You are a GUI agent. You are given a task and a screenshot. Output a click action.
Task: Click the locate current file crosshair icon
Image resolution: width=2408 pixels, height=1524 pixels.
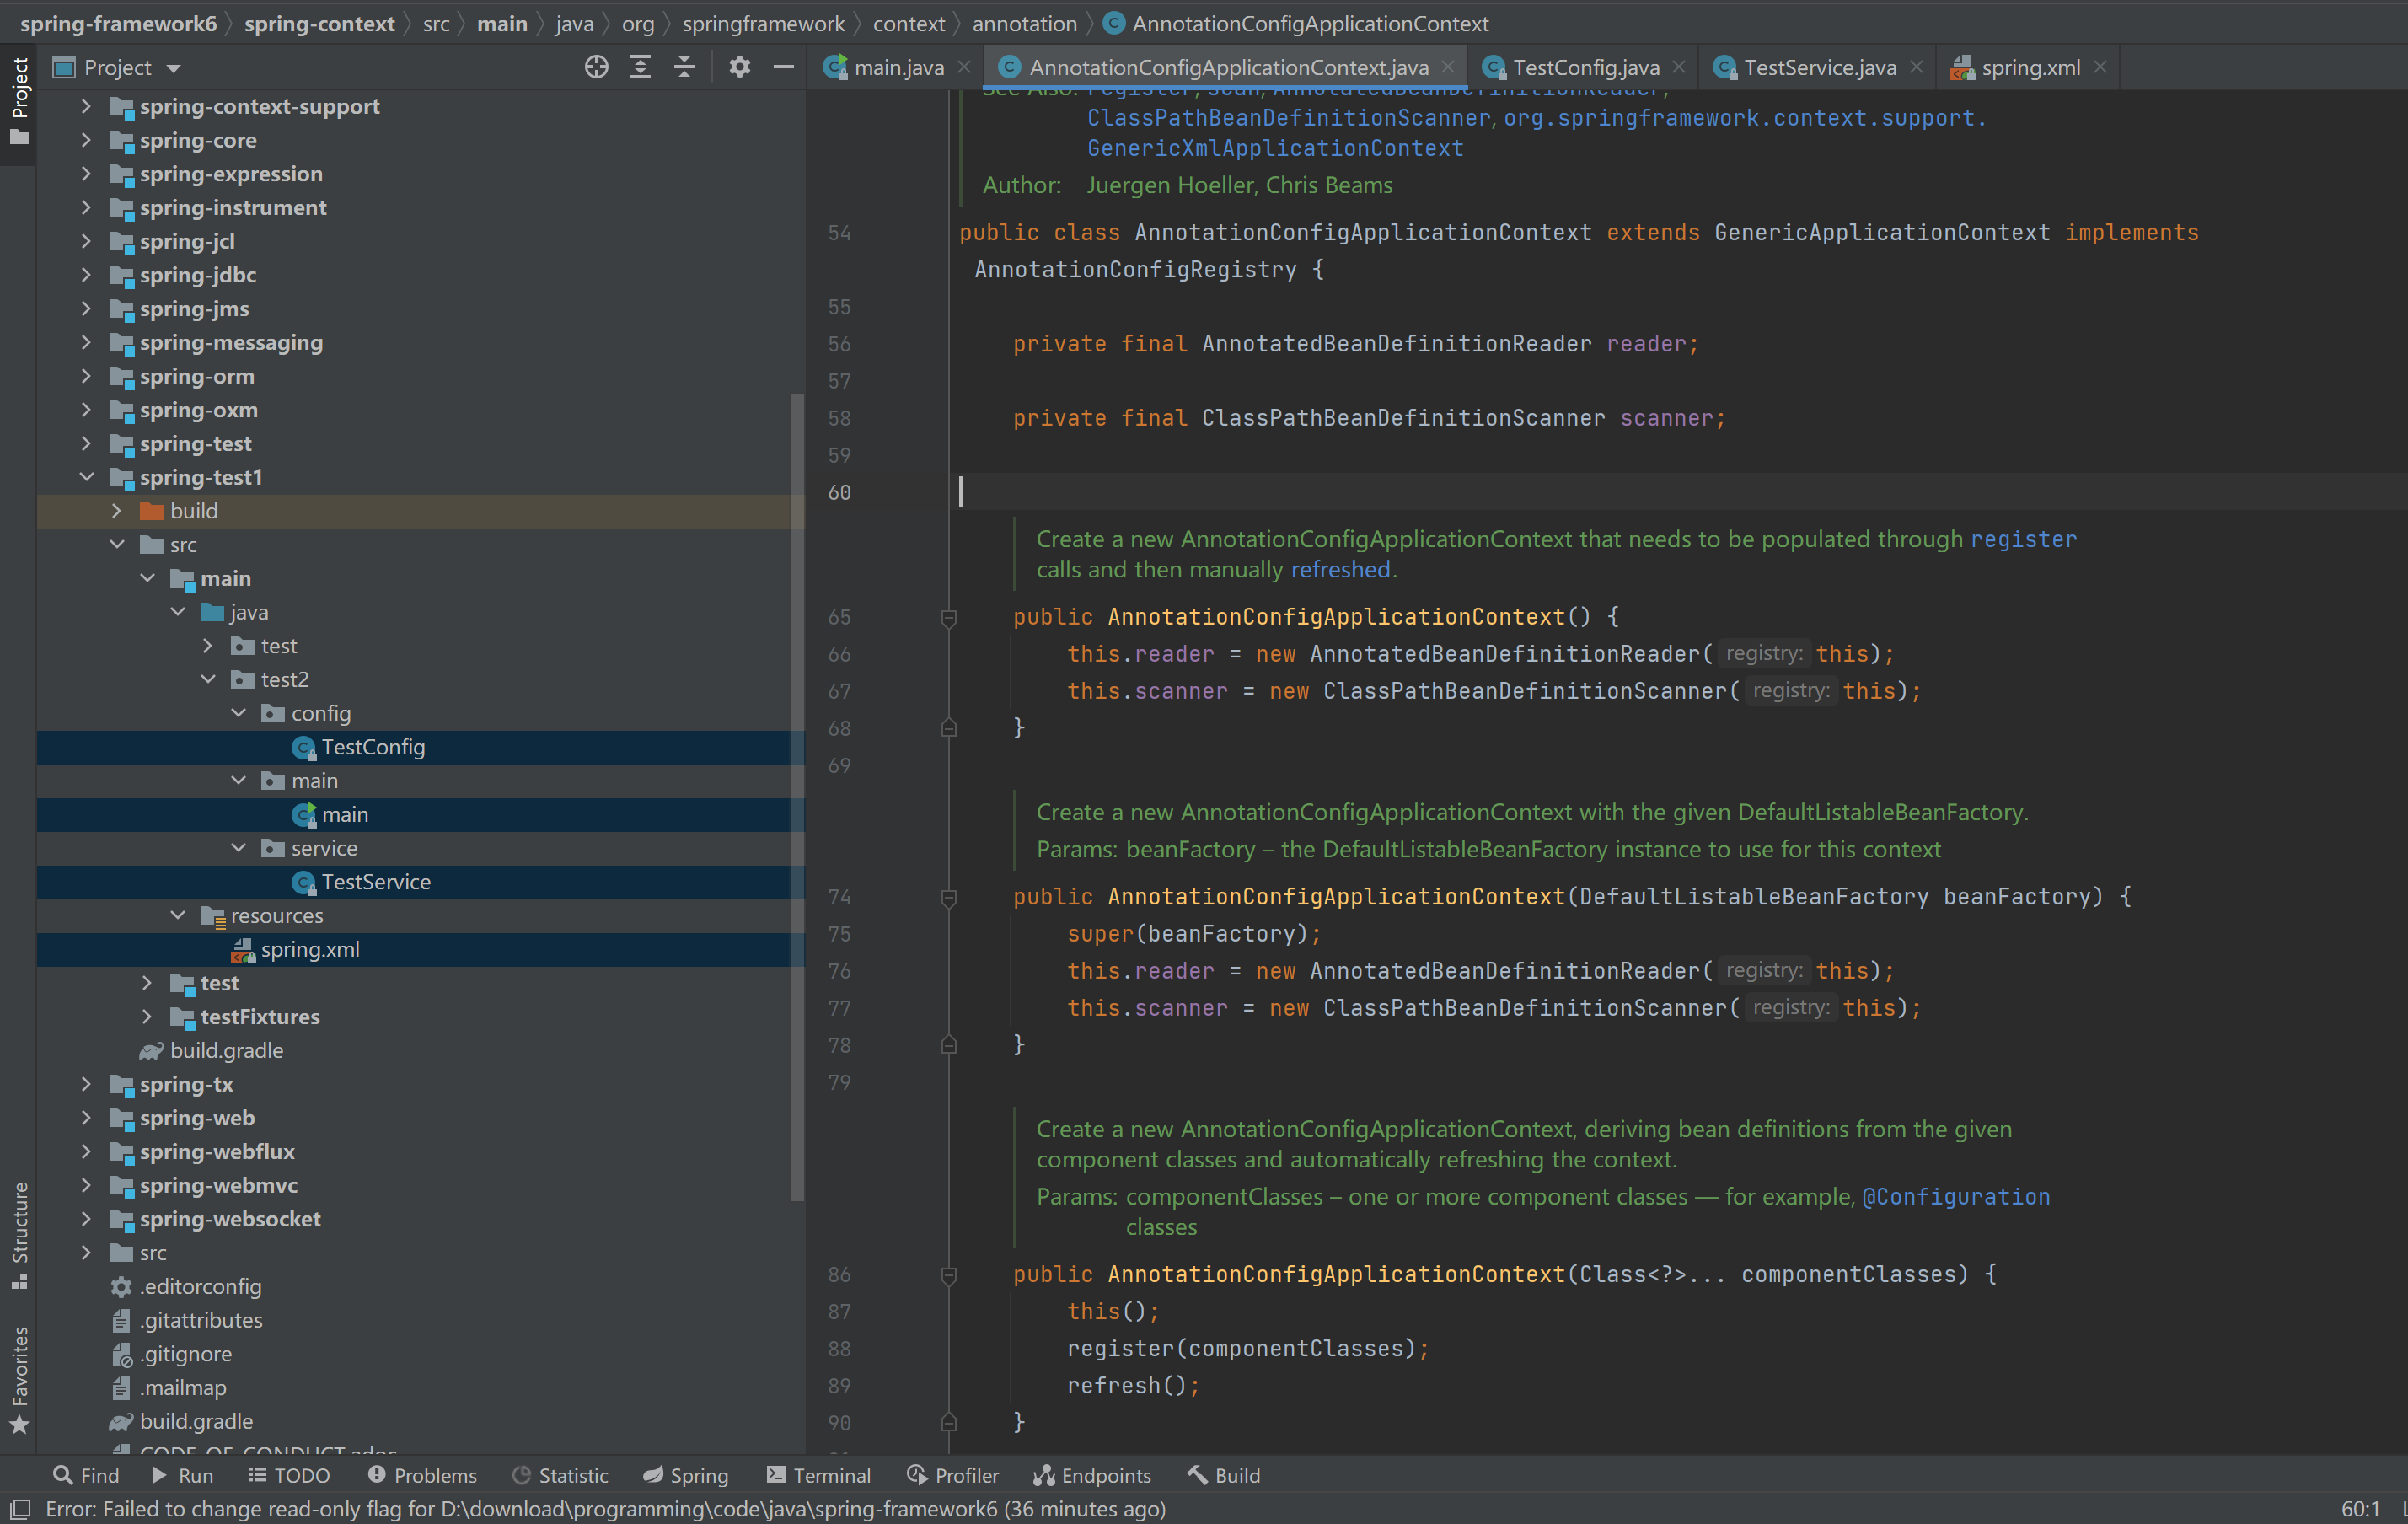tap(596, 67)
